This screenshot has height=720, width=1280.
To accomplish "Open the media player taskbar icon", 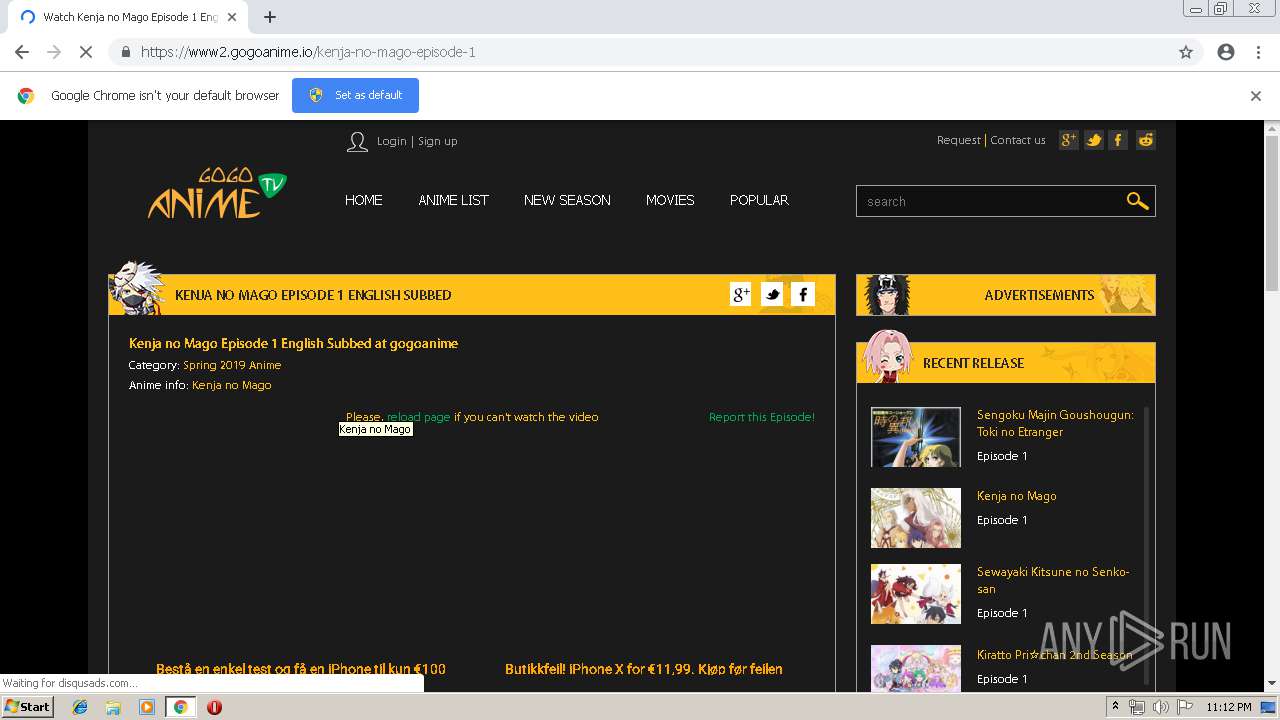I will click(x=147, y=707).
